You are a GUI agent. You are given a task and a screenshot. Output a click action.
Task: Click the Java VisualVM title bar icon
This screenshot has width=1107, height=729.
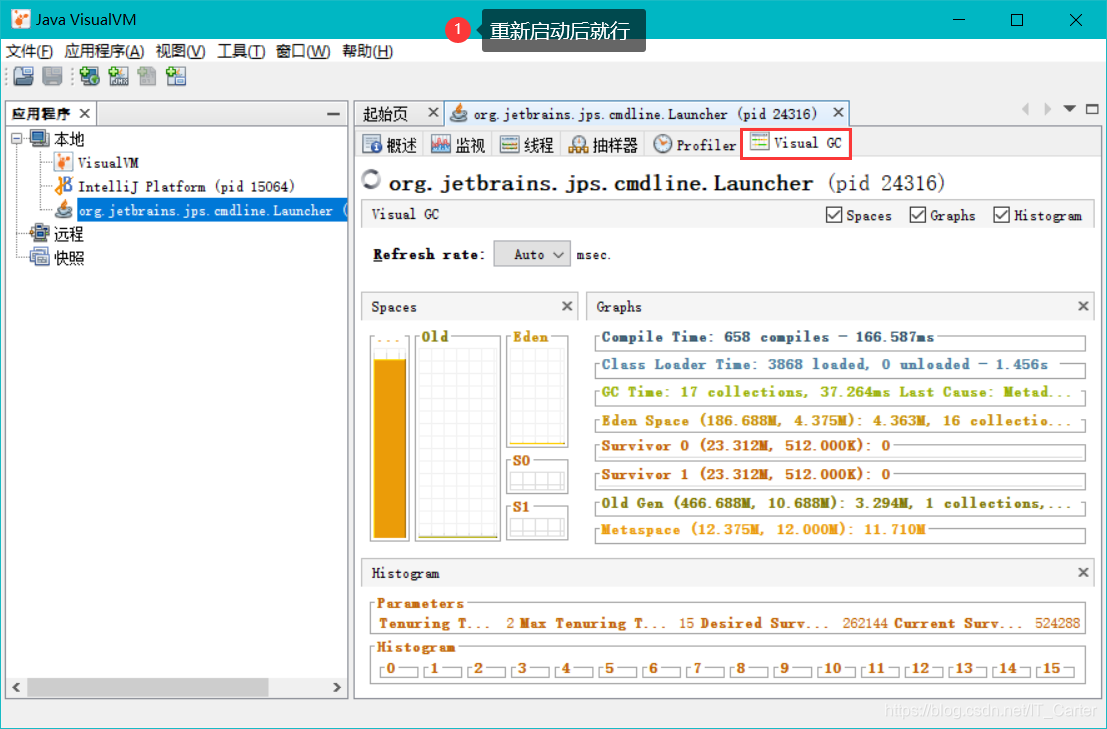tap(21, 19)
